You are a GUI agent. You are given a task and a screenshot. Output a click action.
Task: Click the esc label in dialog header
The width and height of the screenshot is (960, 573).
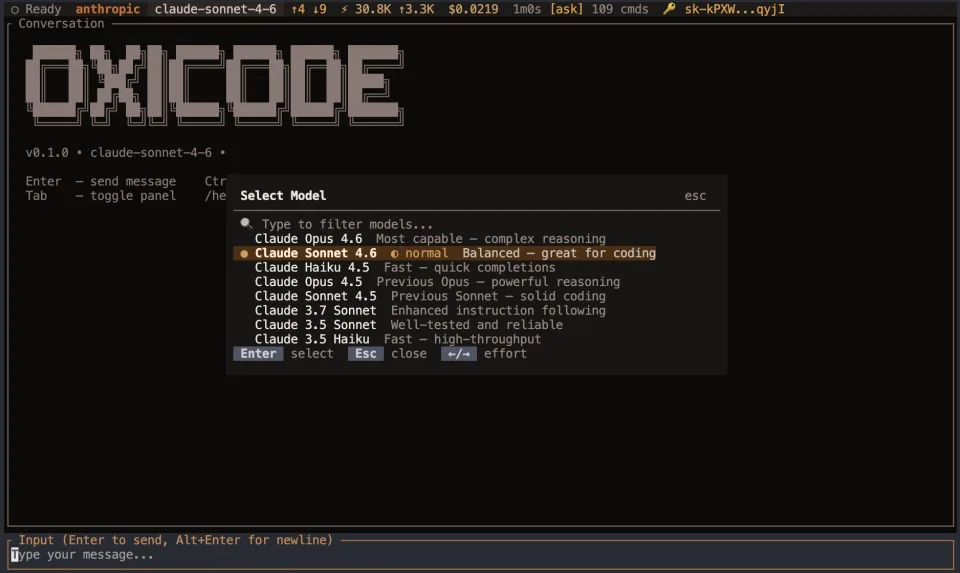click(695, 196)
